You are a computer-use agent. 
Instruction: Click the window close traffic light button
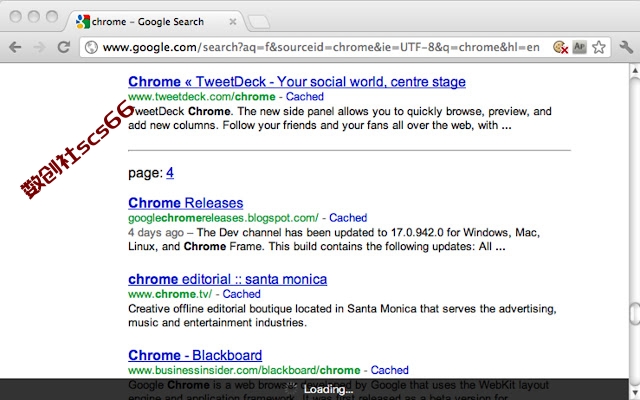pos(16,17)
